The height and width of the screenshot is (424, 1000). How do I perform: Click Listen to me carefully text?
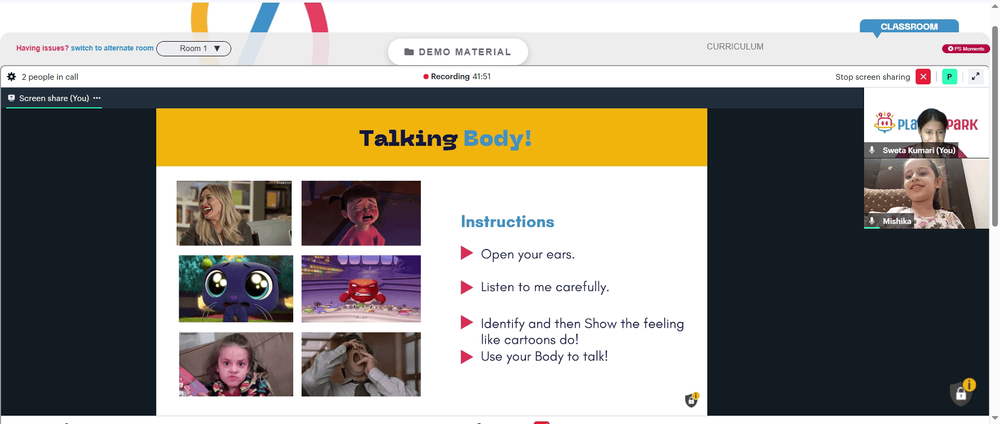coord(545,287)
